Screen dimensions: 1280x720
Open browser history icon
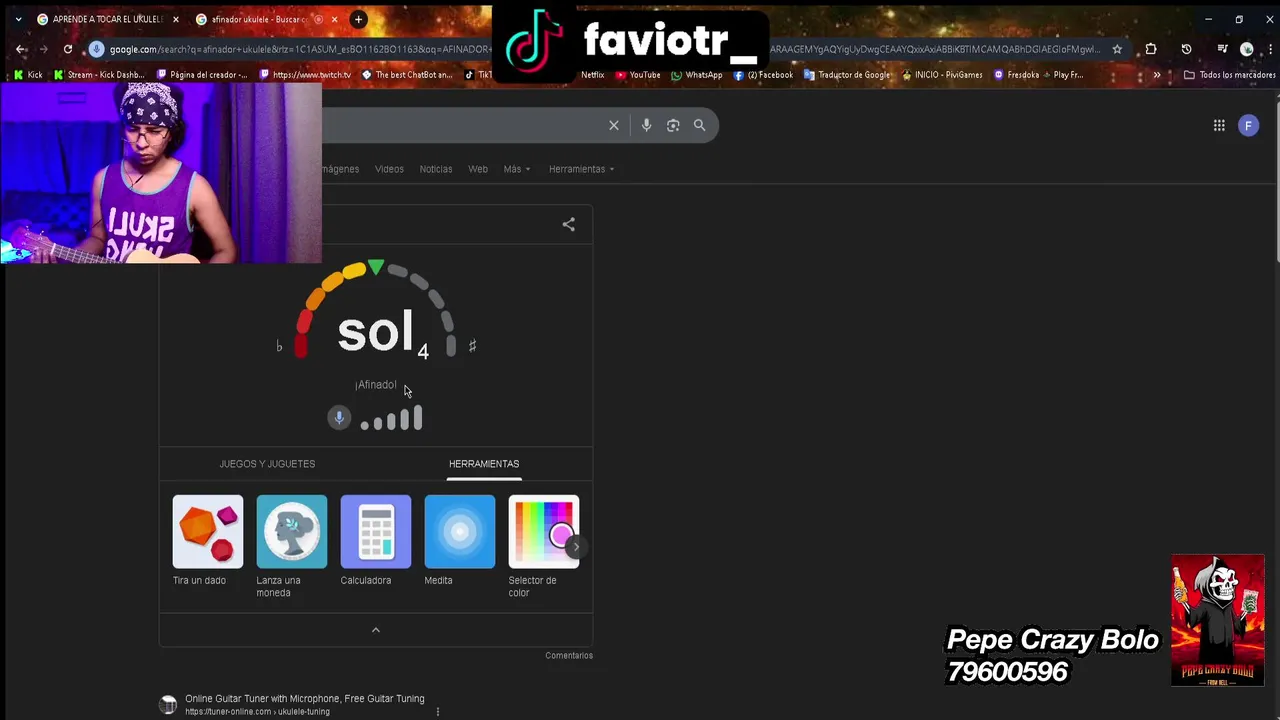click(1186, 49)
